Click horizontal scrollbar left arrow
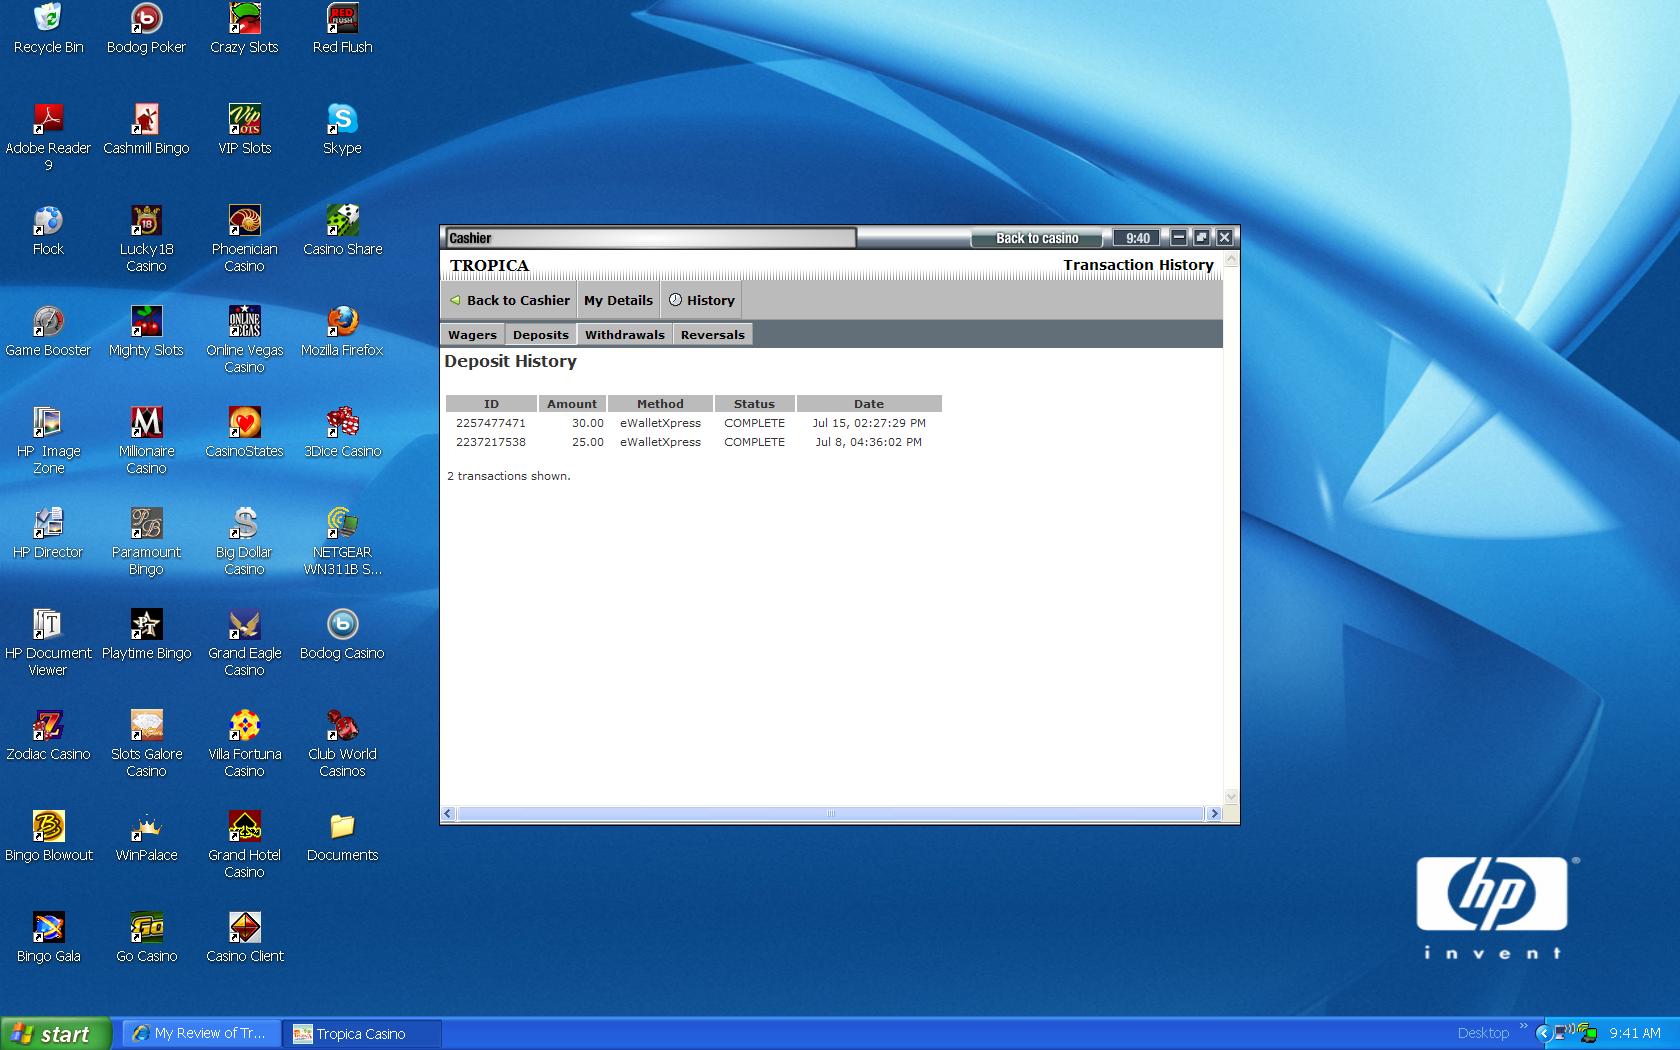This screenshot has height=1050, width=1680. coord(448,814)
